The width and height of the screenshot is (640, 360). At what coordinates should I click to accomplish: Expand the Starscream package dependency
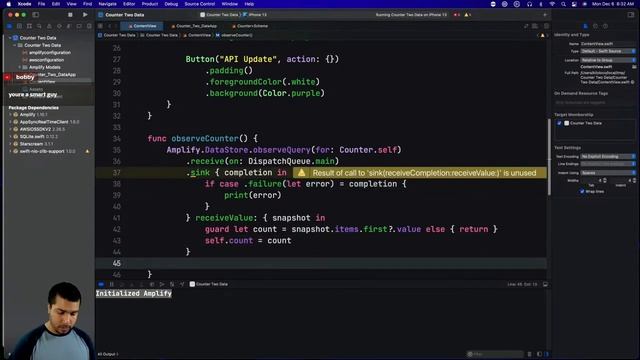pyautogui.click(x=10, y=144)
